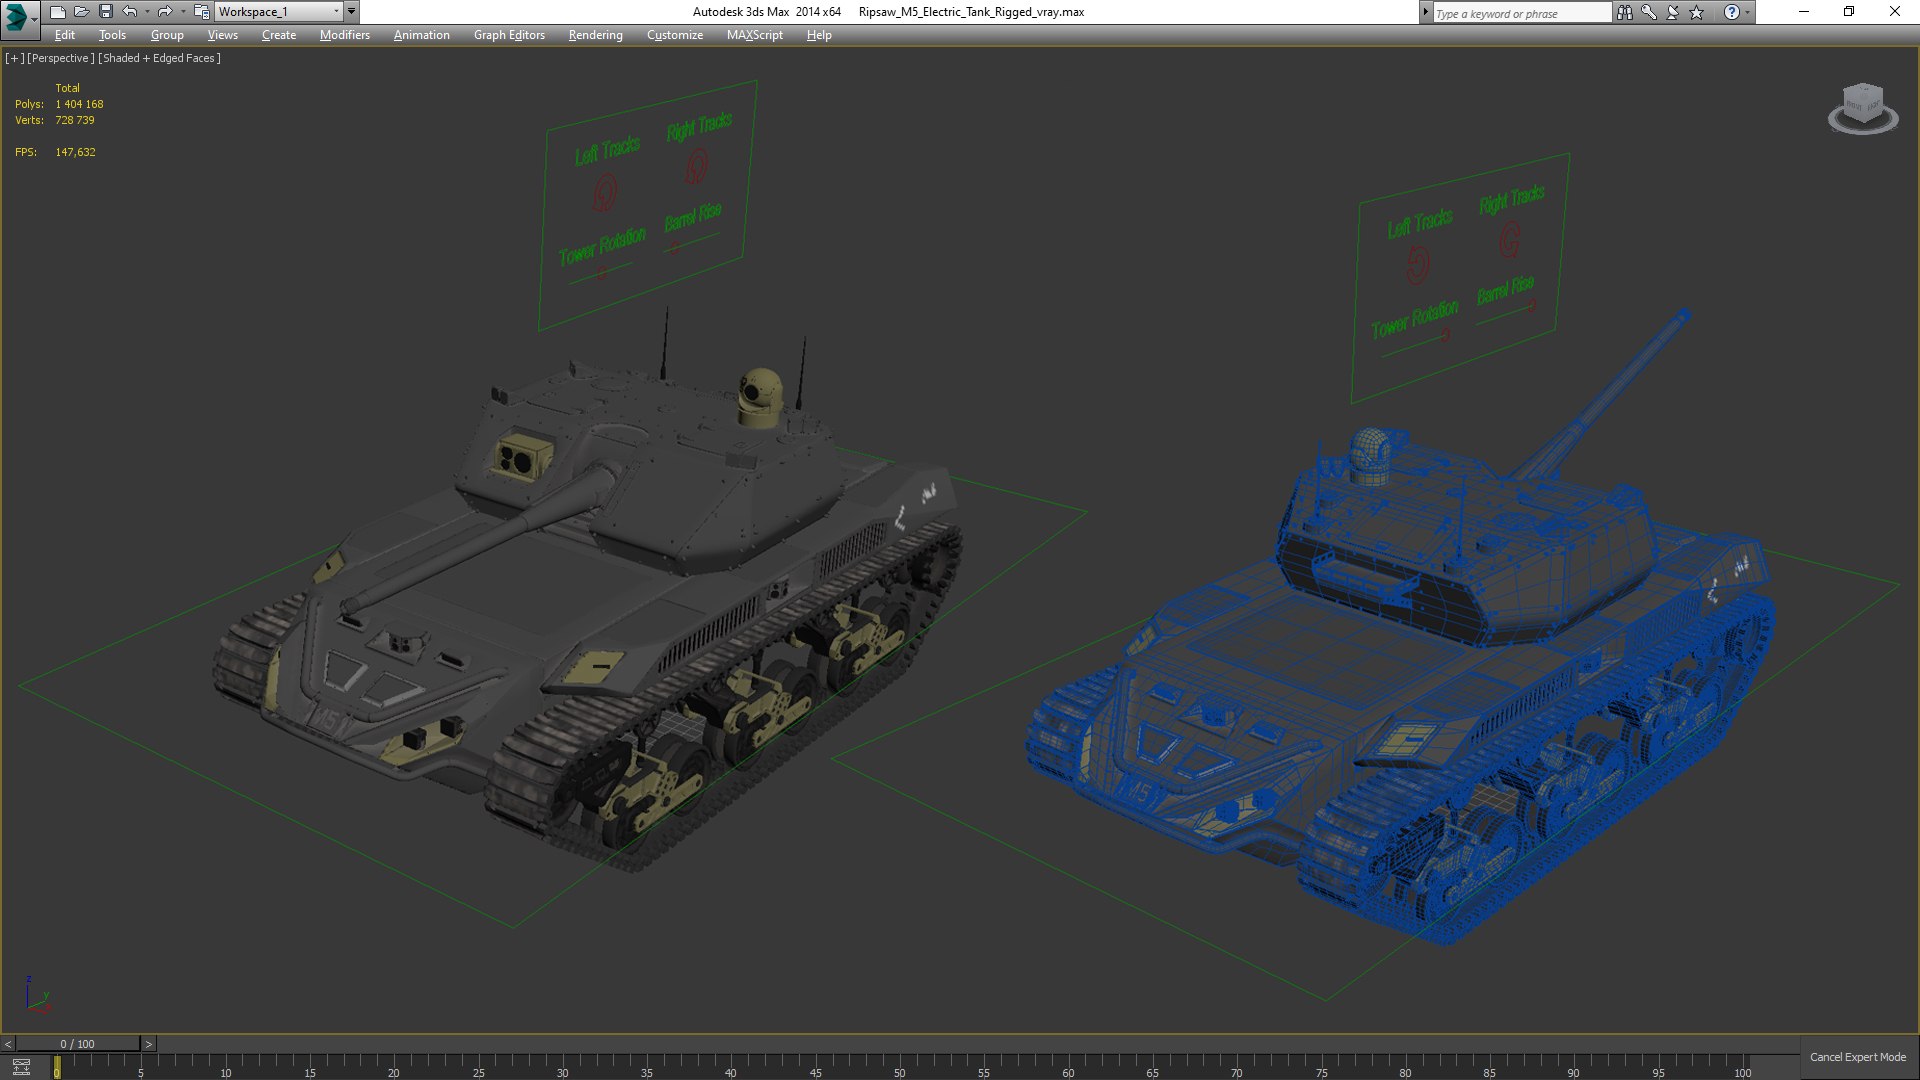
Task: Open Quick Access Toolbar customize arrow
Action: pyautogui.click(x=352, y=12)
